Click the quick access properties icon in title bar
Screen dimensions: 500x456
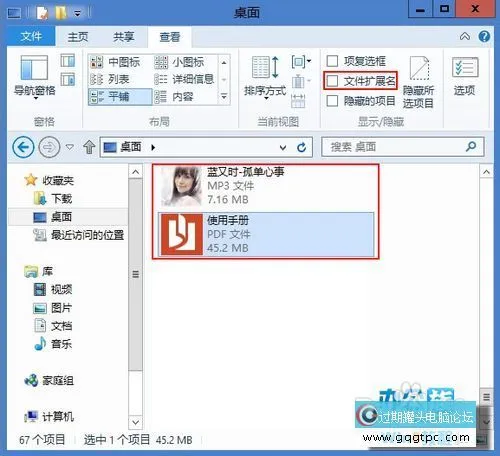(43, 13)
